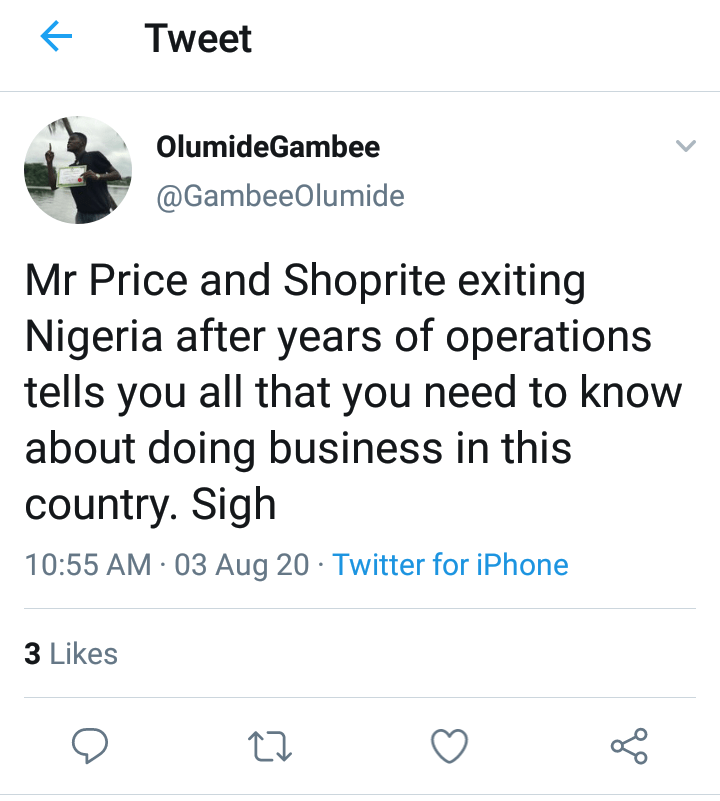Retweet OlumideGambee's tweet
This screenshot has height=801, width=720.
[x=269, y=745]
